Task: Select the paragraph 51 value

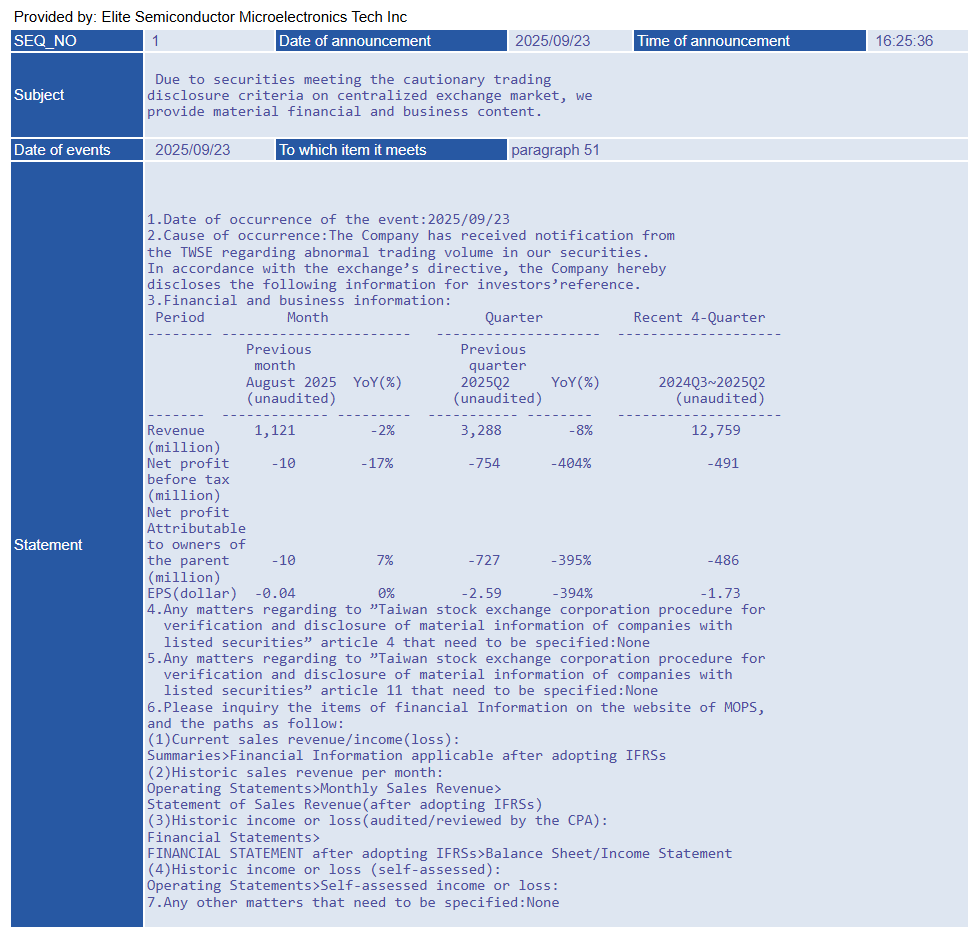Action: pos(555,150)
